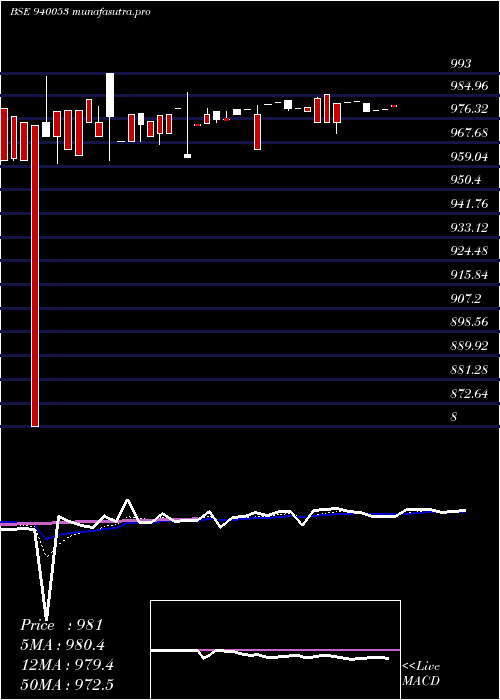Select the 950.4 price axis label
This screenshot has height=700, width=500.
coord(466,180)
